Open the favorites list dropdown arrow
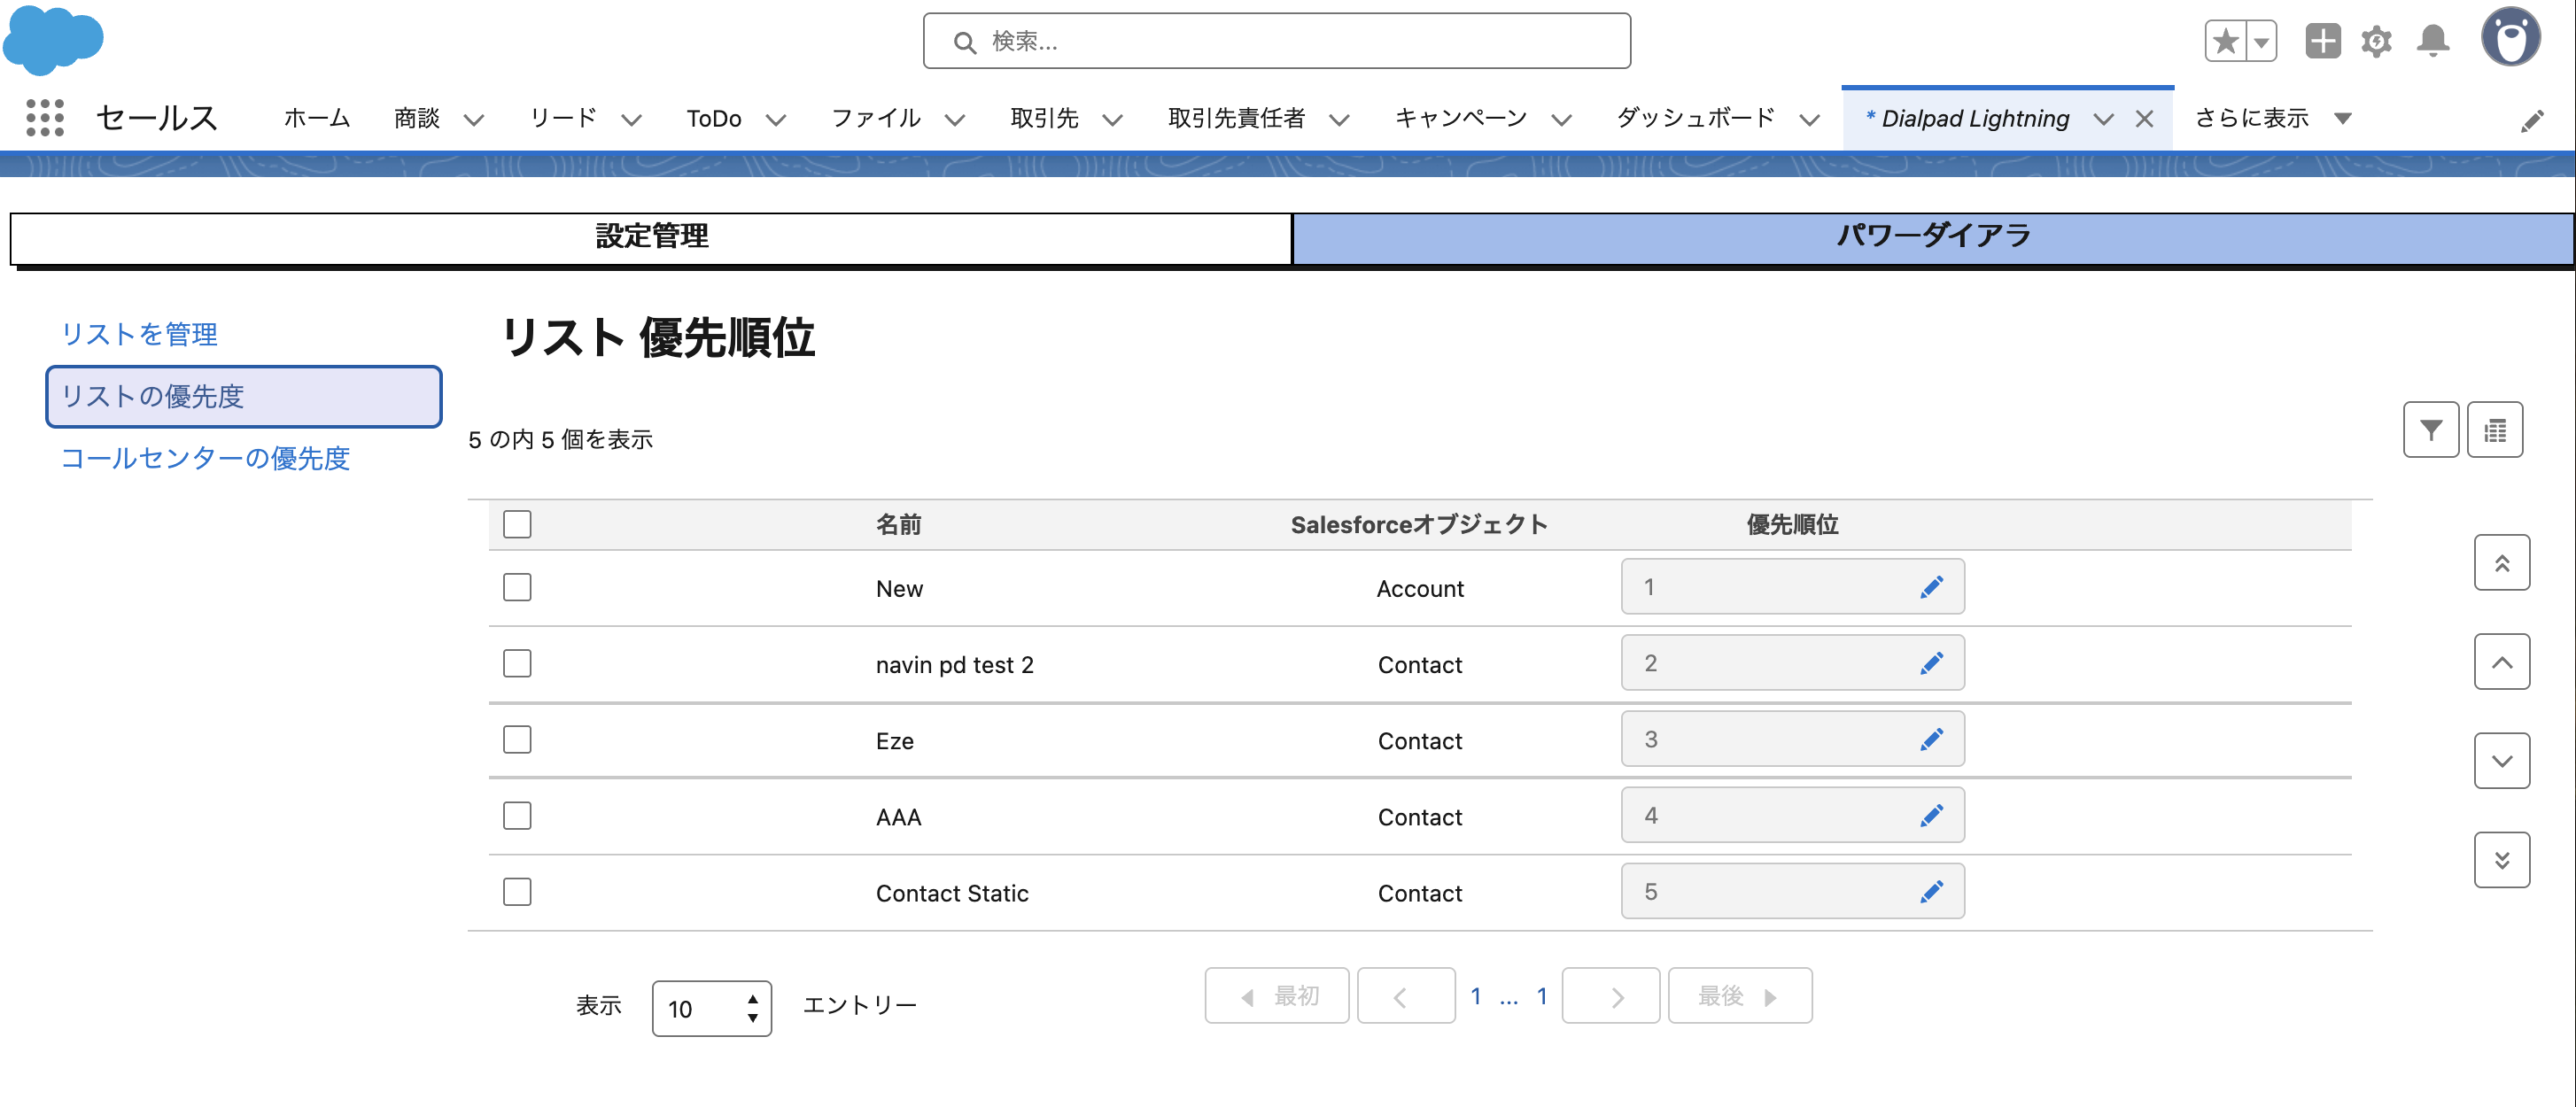The height and width of the screenshot is (1107, 2576). point(2261,41)
